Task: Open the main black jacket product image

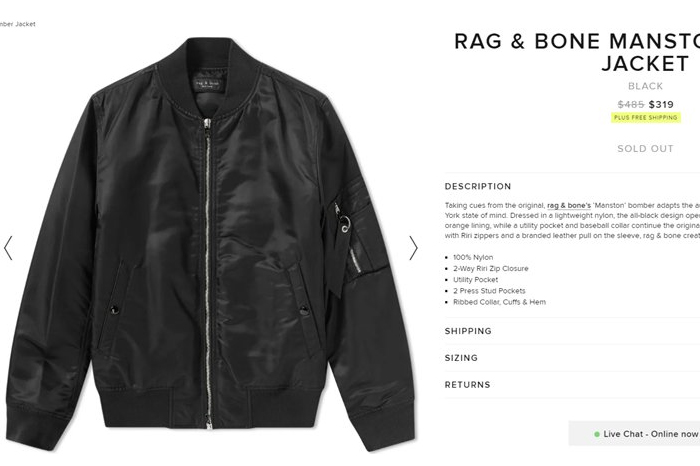Action: [x=210, y=244]
